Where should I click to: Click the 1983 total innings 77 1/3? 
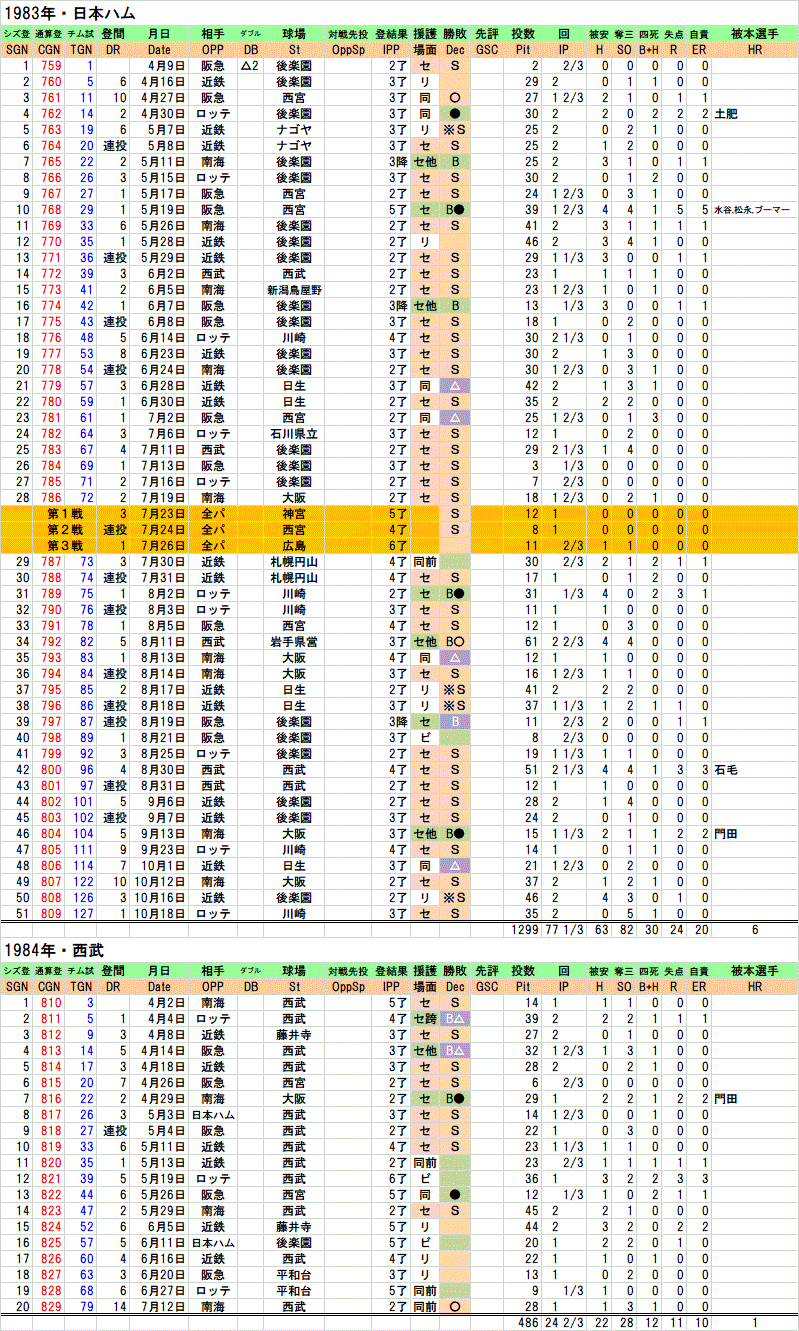point(564,931)
